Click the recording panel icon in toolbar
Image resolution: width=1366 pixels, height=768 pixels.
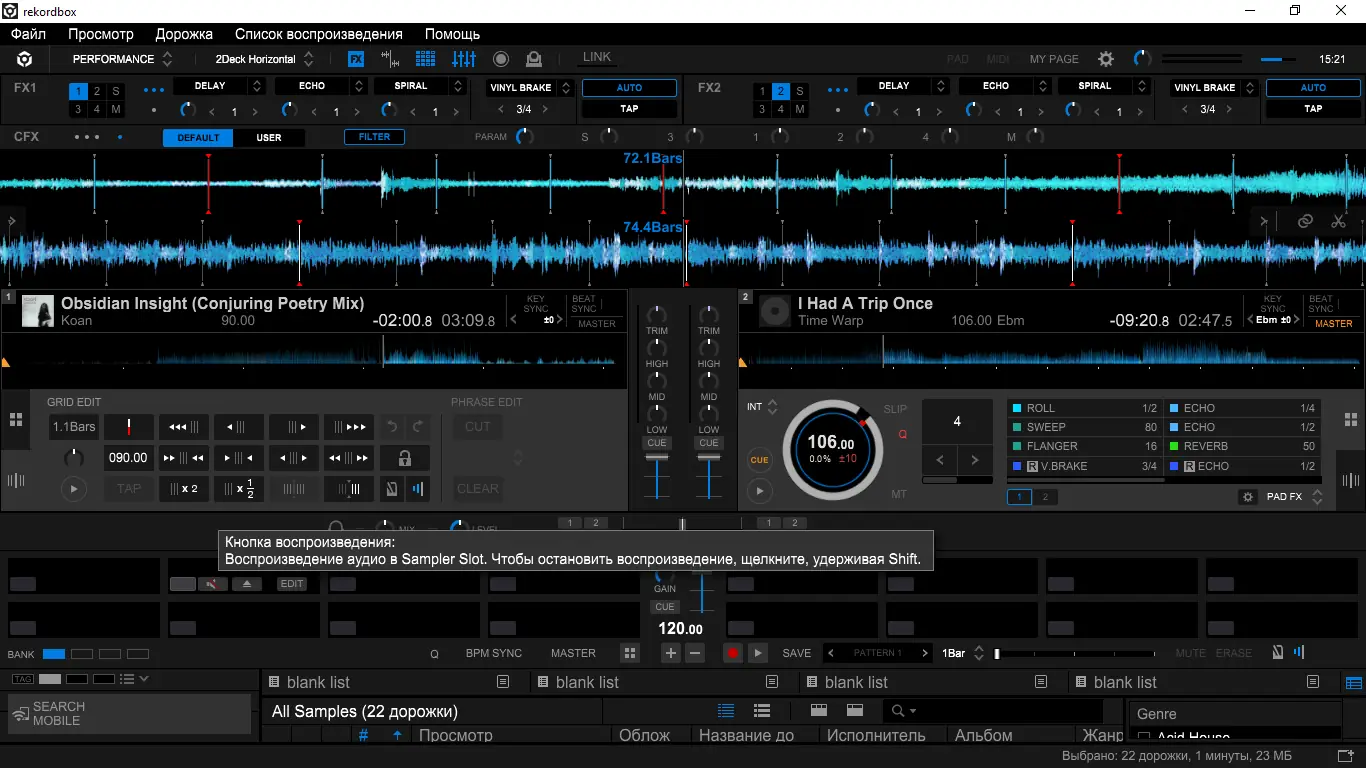[x=501, y=59]
